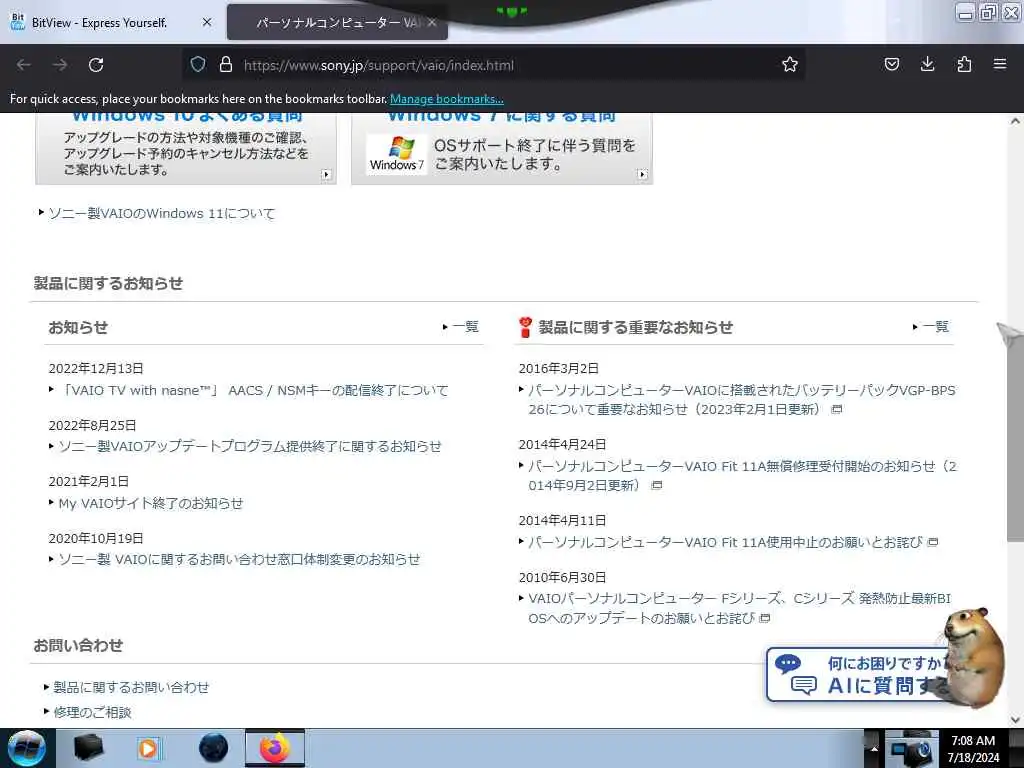The image size is (1024, 768).
Task: Show hidden system tray icons arrow
Action: 873,749
